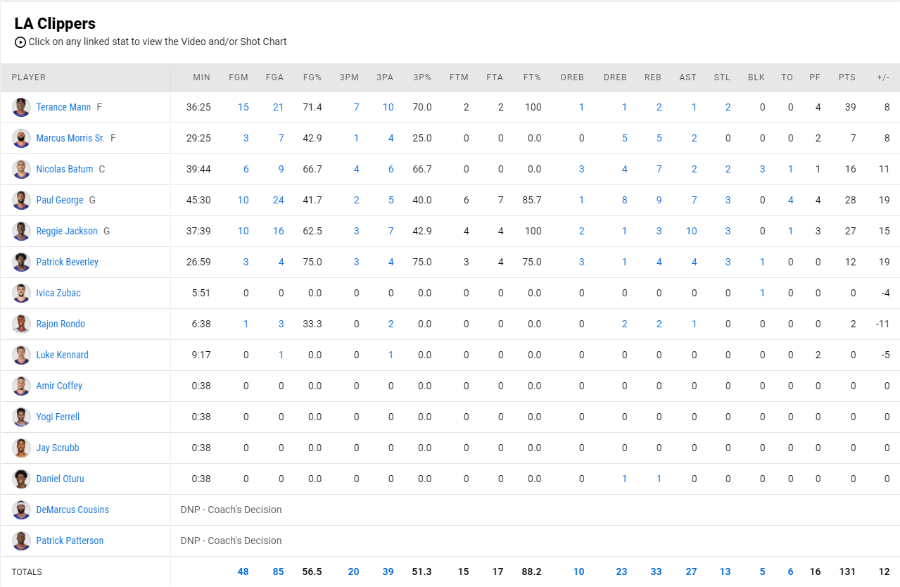View Reggie Jackson's 16 field goal attempts
The image size is (900, 587).
pos(278,231)
